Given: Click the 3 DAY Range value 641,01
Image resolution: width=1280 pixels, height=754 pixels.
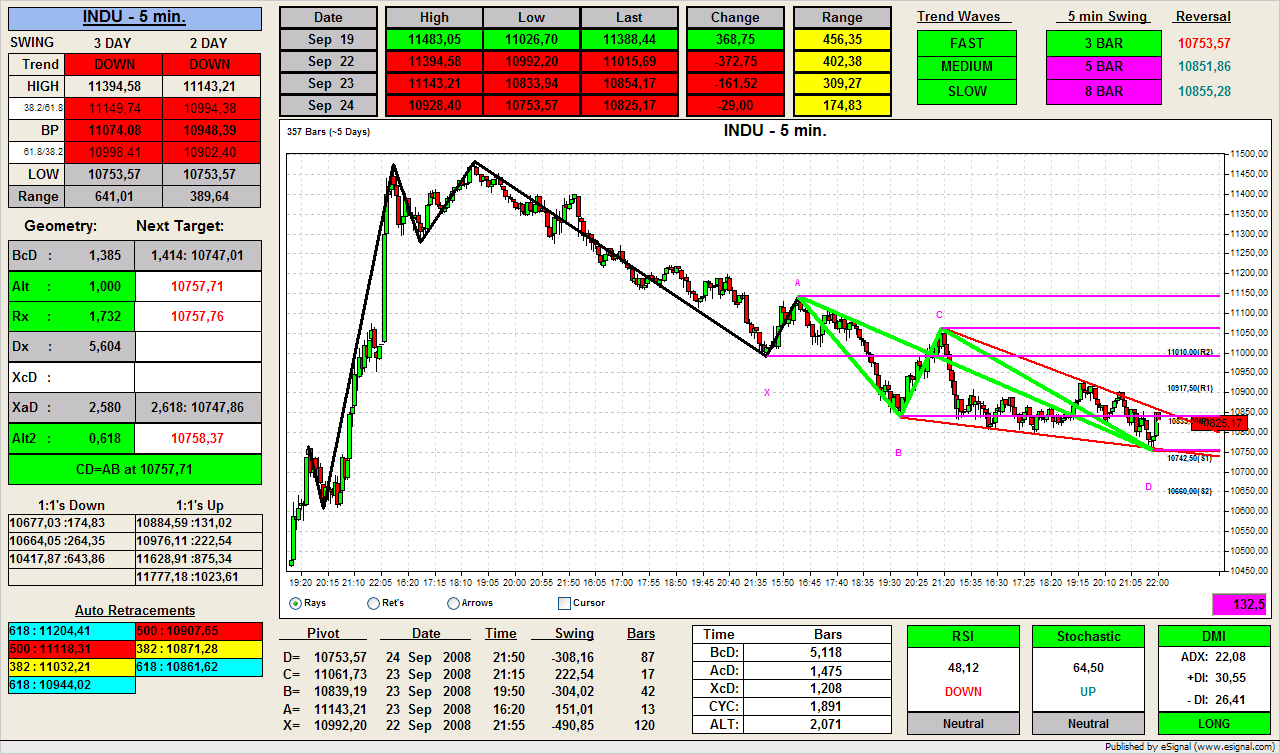Looking at the screenshot, I should 114,196.
